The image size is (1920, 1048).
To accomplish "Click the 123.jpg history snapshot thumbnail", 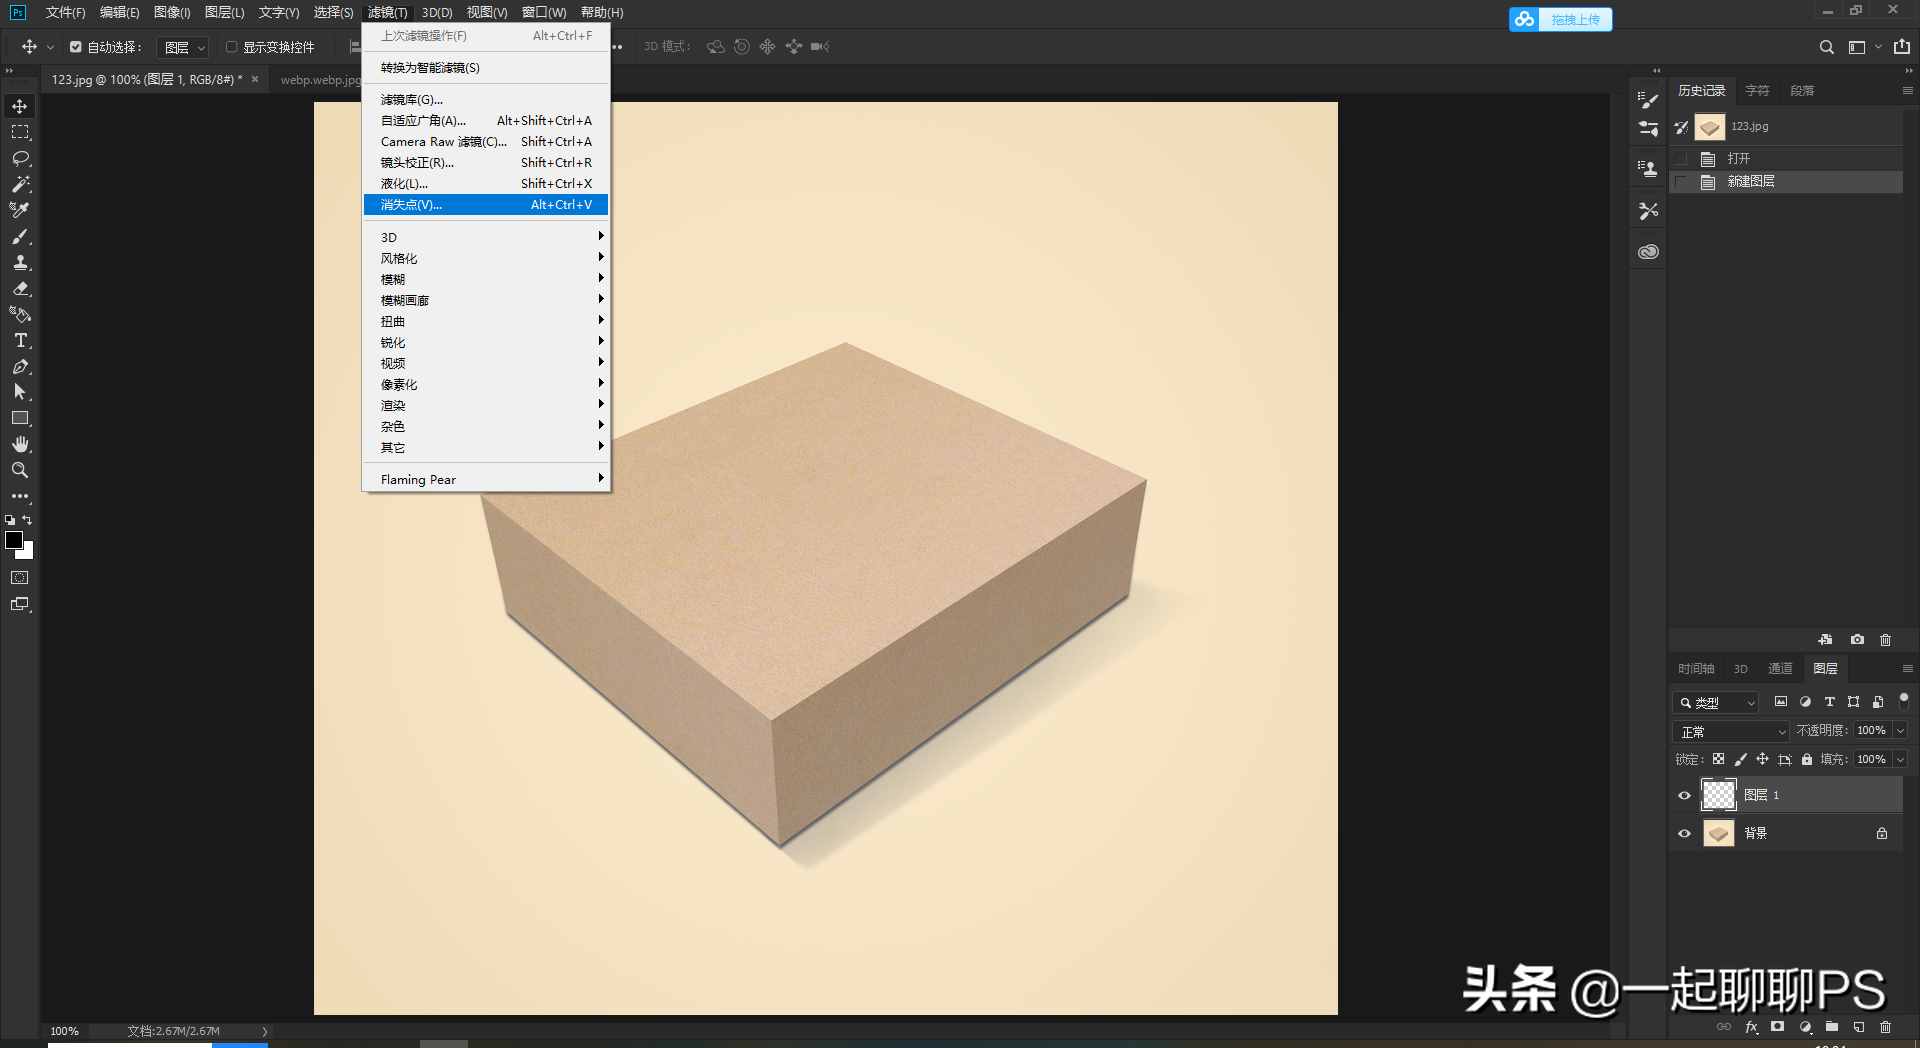I will 1710,127.
